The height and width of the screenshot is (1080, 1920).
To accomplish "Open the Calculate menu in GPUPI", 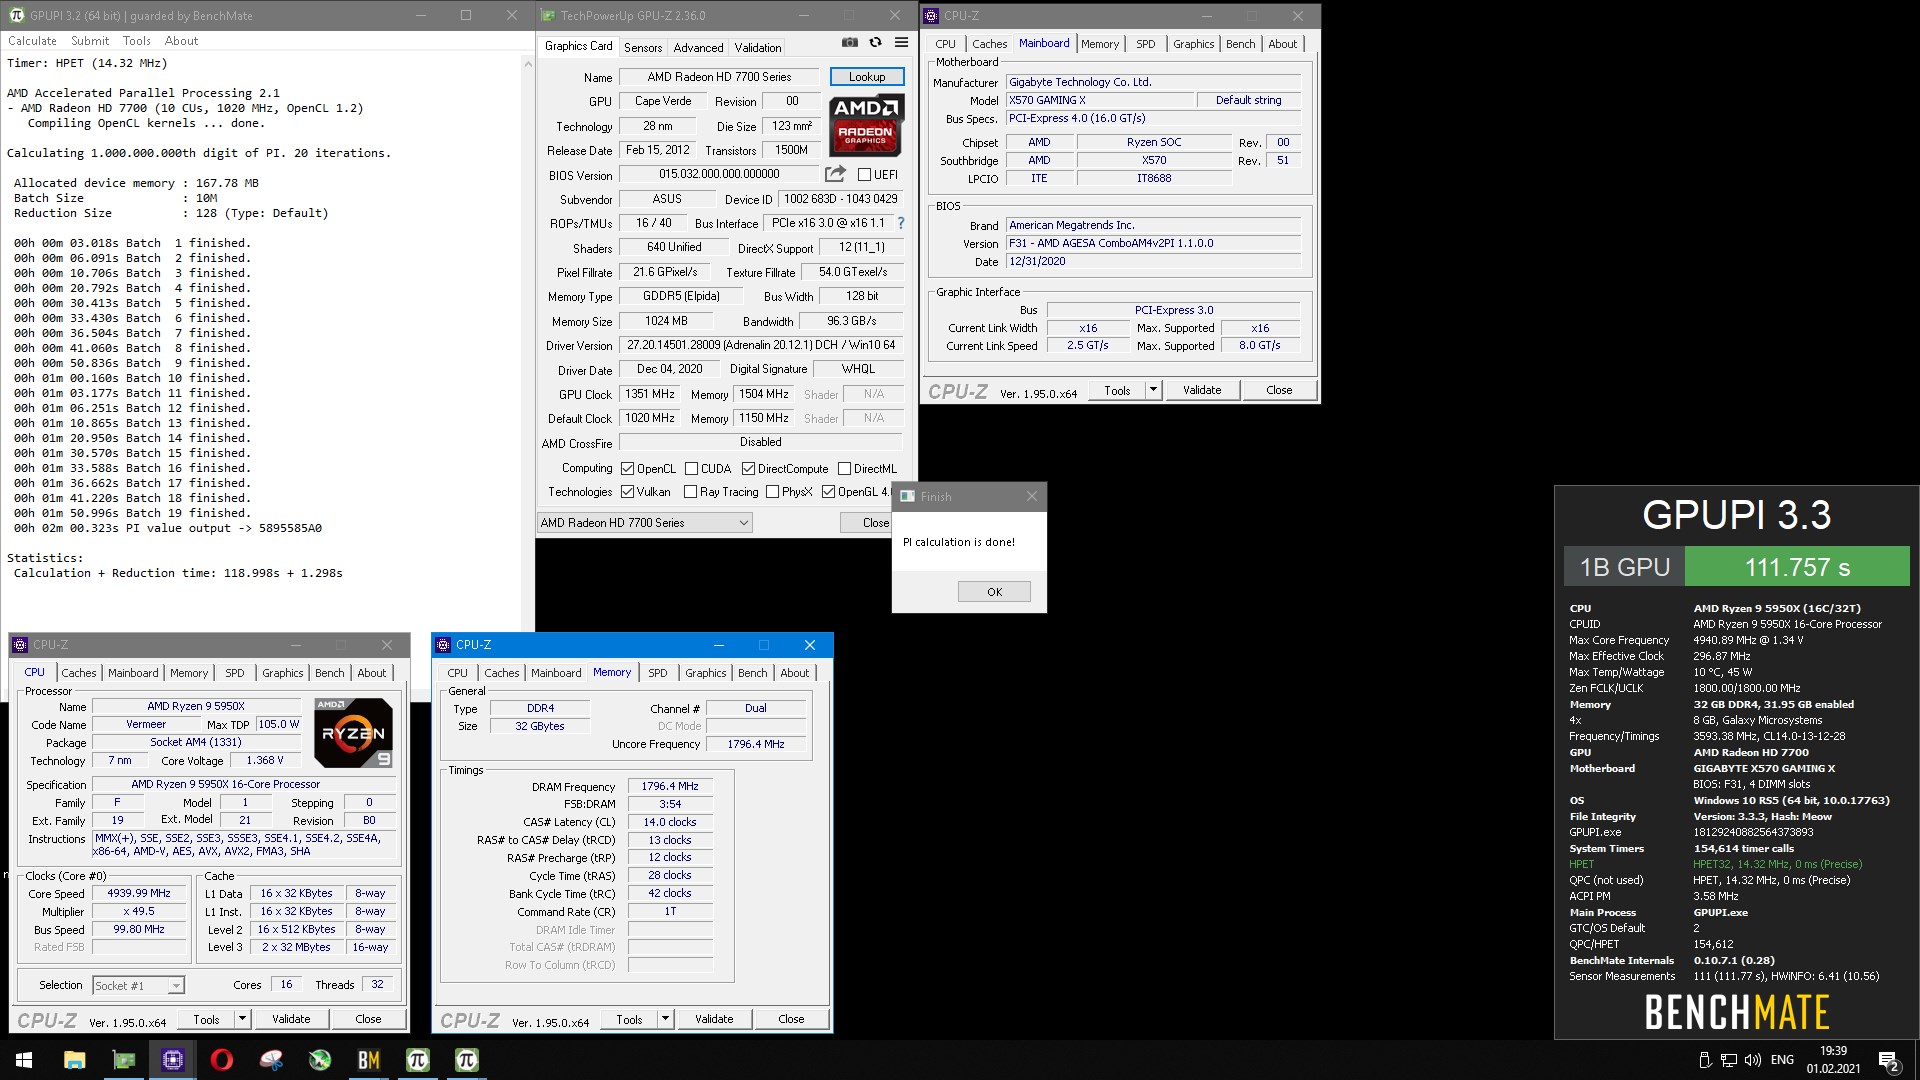I will (x=32, y=41).
